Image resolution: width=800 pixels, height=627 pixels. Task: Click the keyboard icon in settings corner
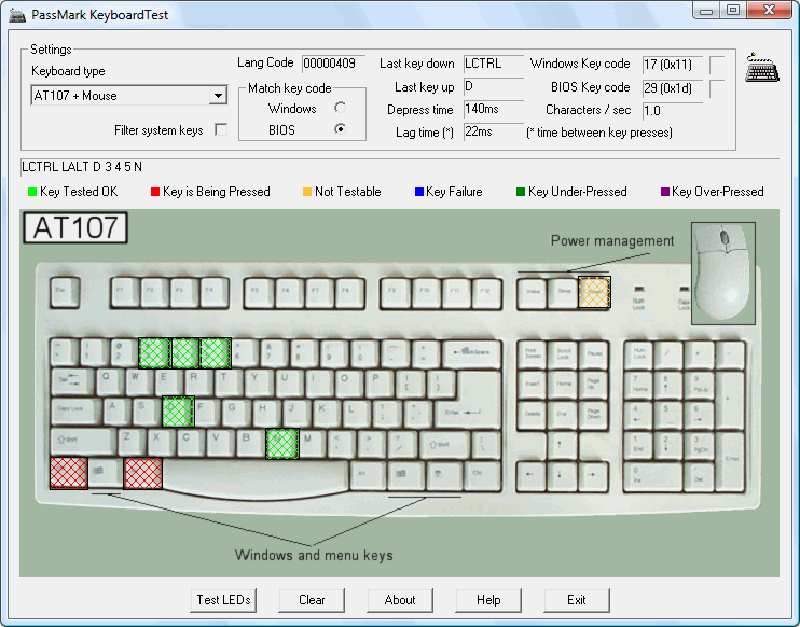(762, 67)
